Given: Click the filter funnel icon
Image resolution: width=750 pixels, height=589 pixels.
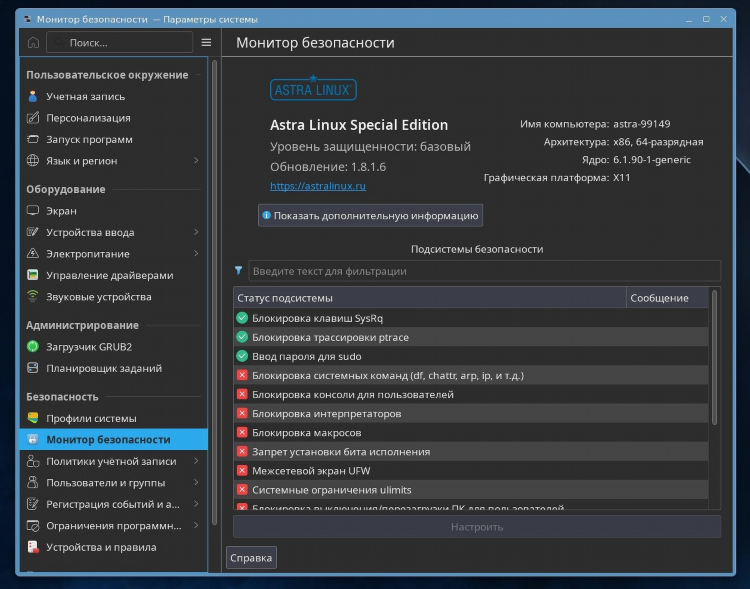Looking at the screenshot, I should pos(239,271).
